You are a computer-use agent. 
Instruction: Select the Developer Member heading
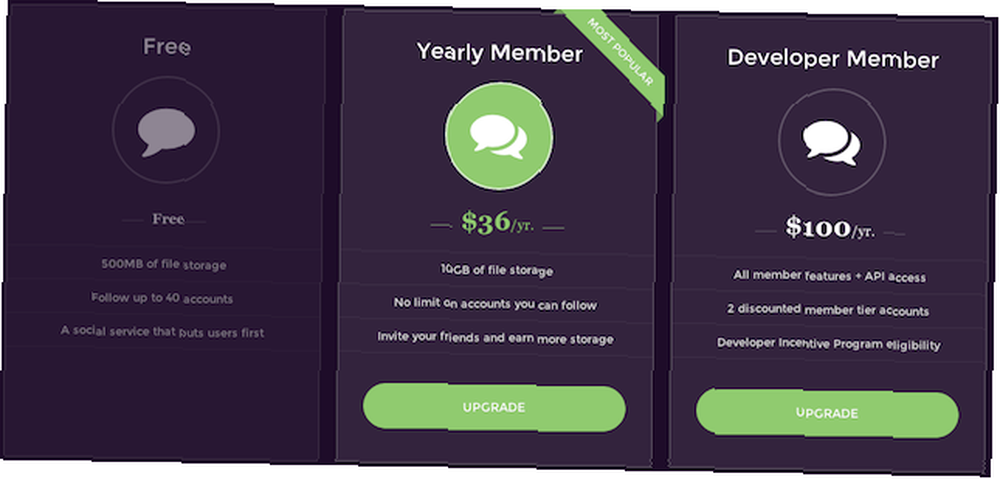pyautogui.click(x=833, y=59)
